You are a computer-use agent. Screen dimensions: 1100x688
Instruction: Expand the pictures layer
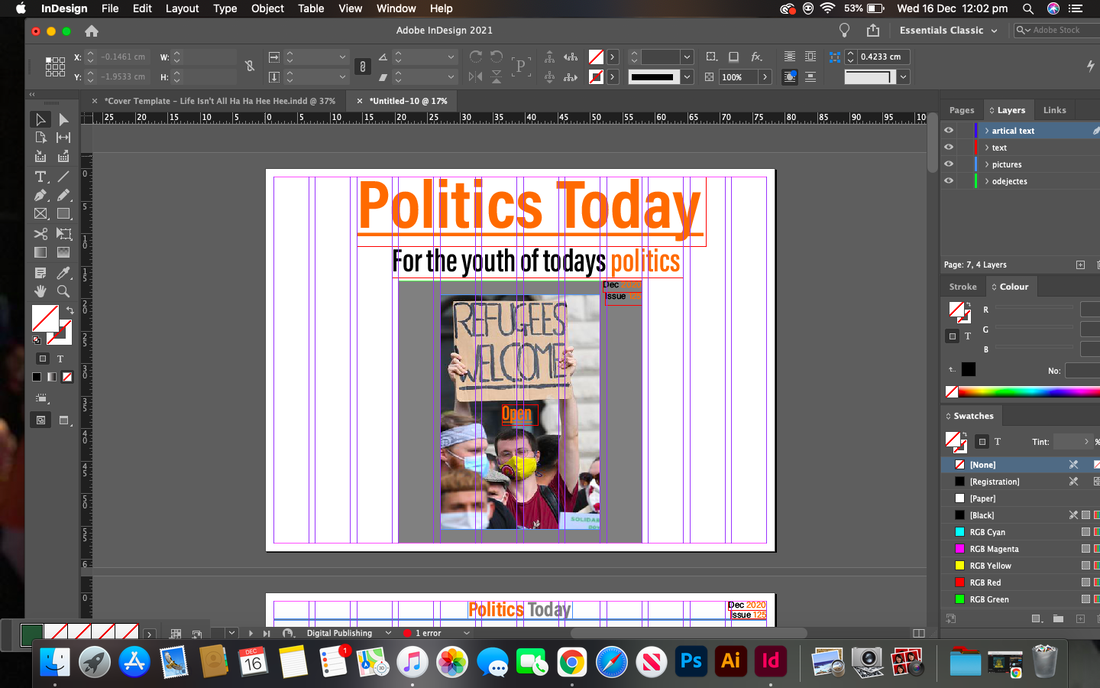[986, 164]
